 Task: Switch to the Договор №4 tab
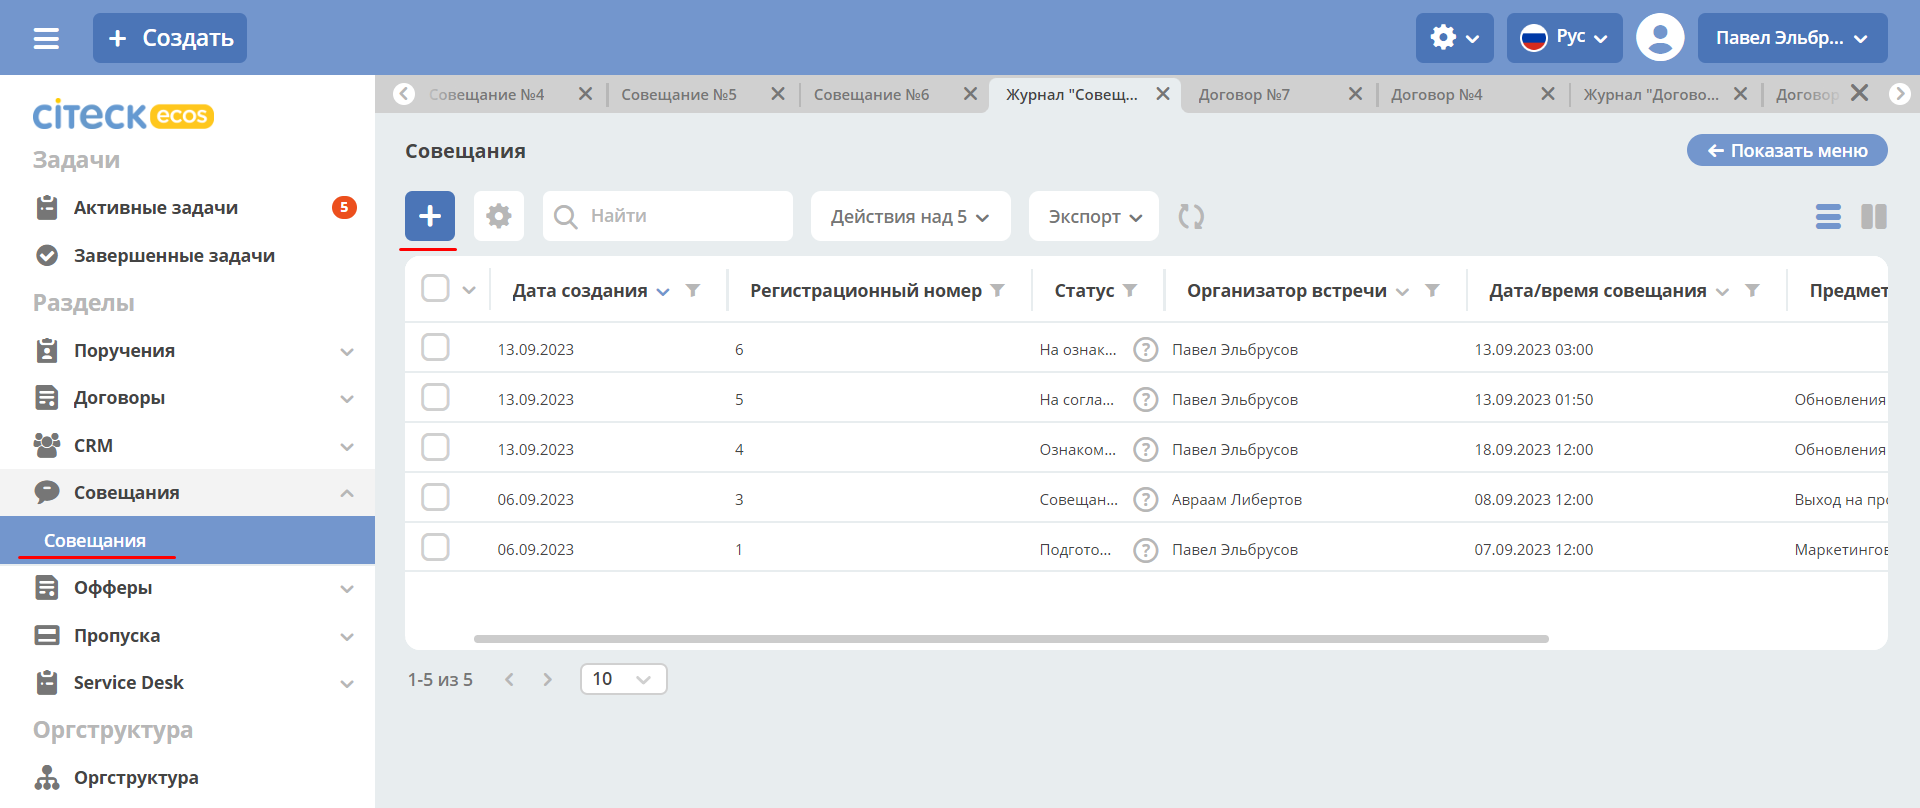pyautogui.click(x=1436, y=94)
